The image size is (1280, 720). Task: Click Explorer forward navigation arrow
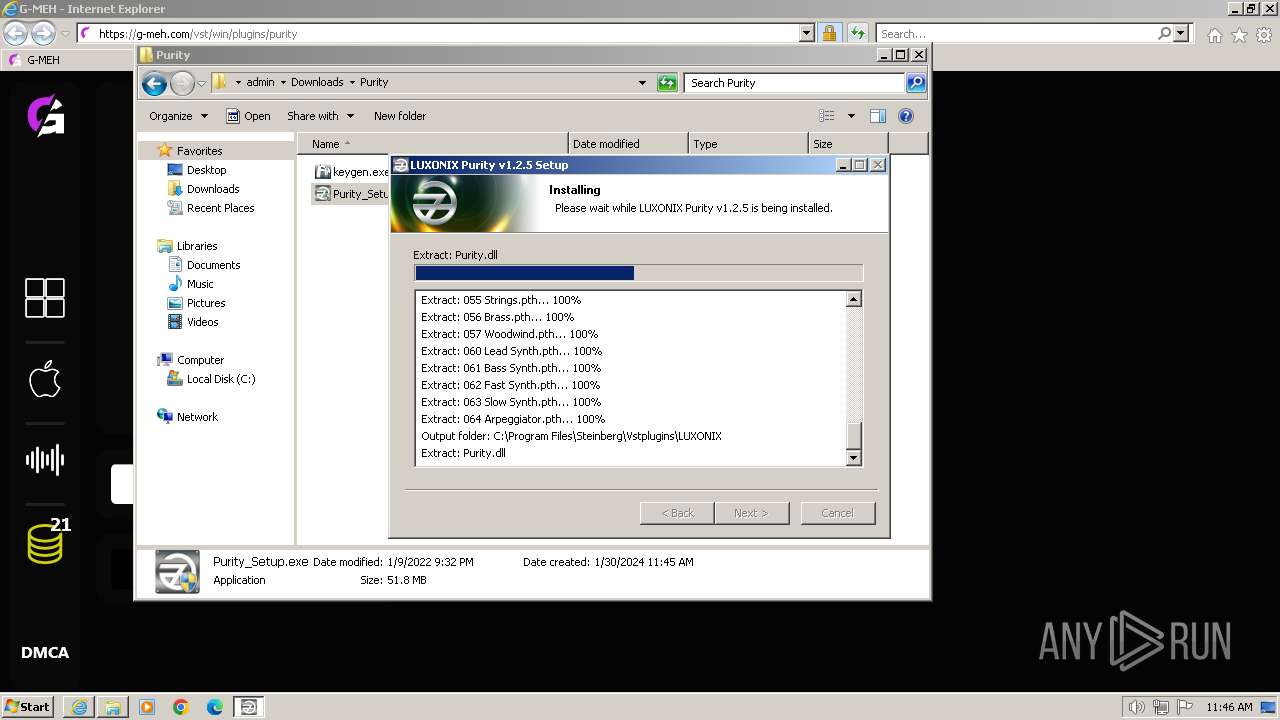182,83
